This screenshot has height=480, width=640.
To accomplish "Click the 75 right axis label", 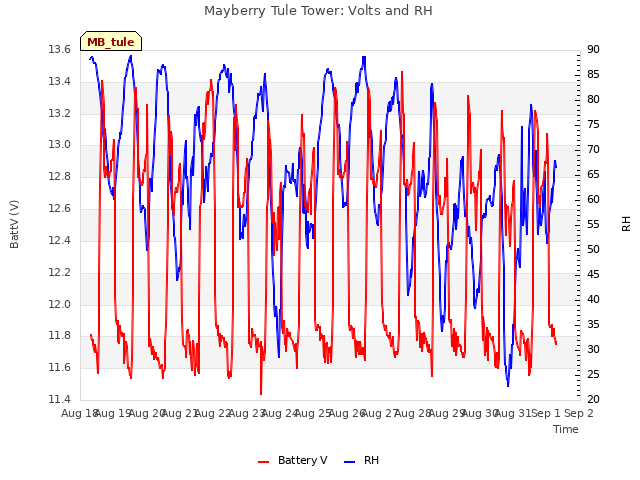I will pos(593,124).
